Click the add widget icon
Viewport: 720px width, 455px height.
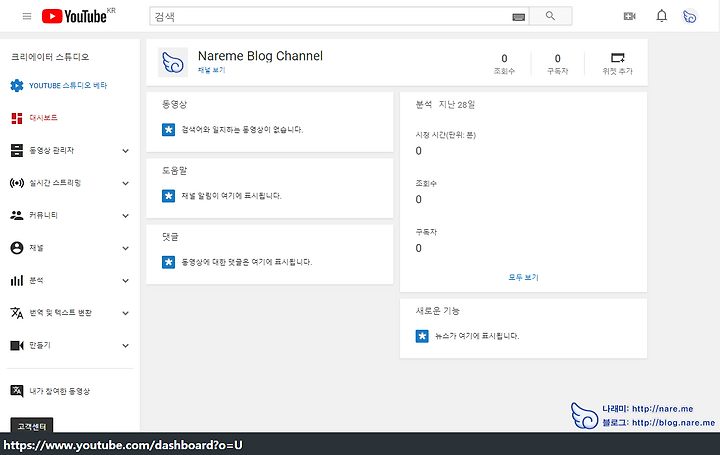[618, 58]
